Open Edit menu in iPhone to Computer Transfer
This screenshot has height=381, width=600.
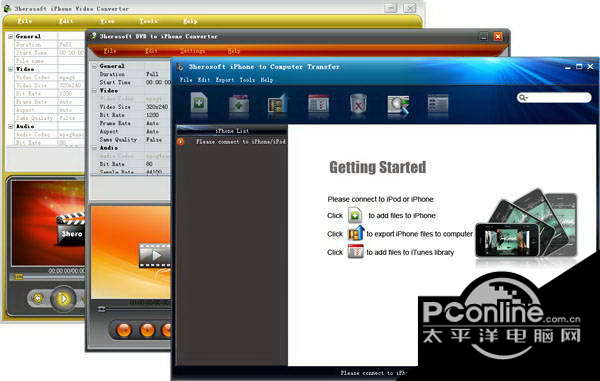(x=204, y=80)
